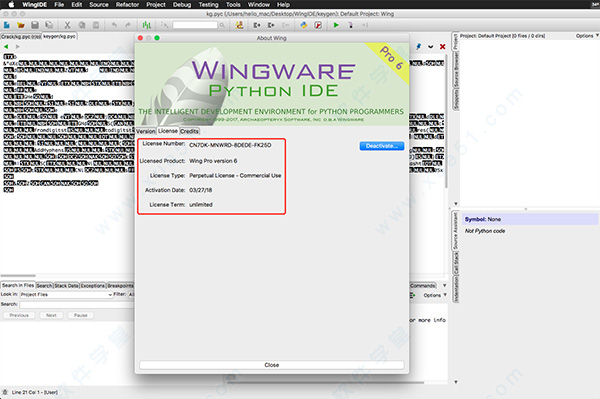This screenshot has height=399, width=600.
Task: Click the Redo arrow icon
Action: coord(128,25)
